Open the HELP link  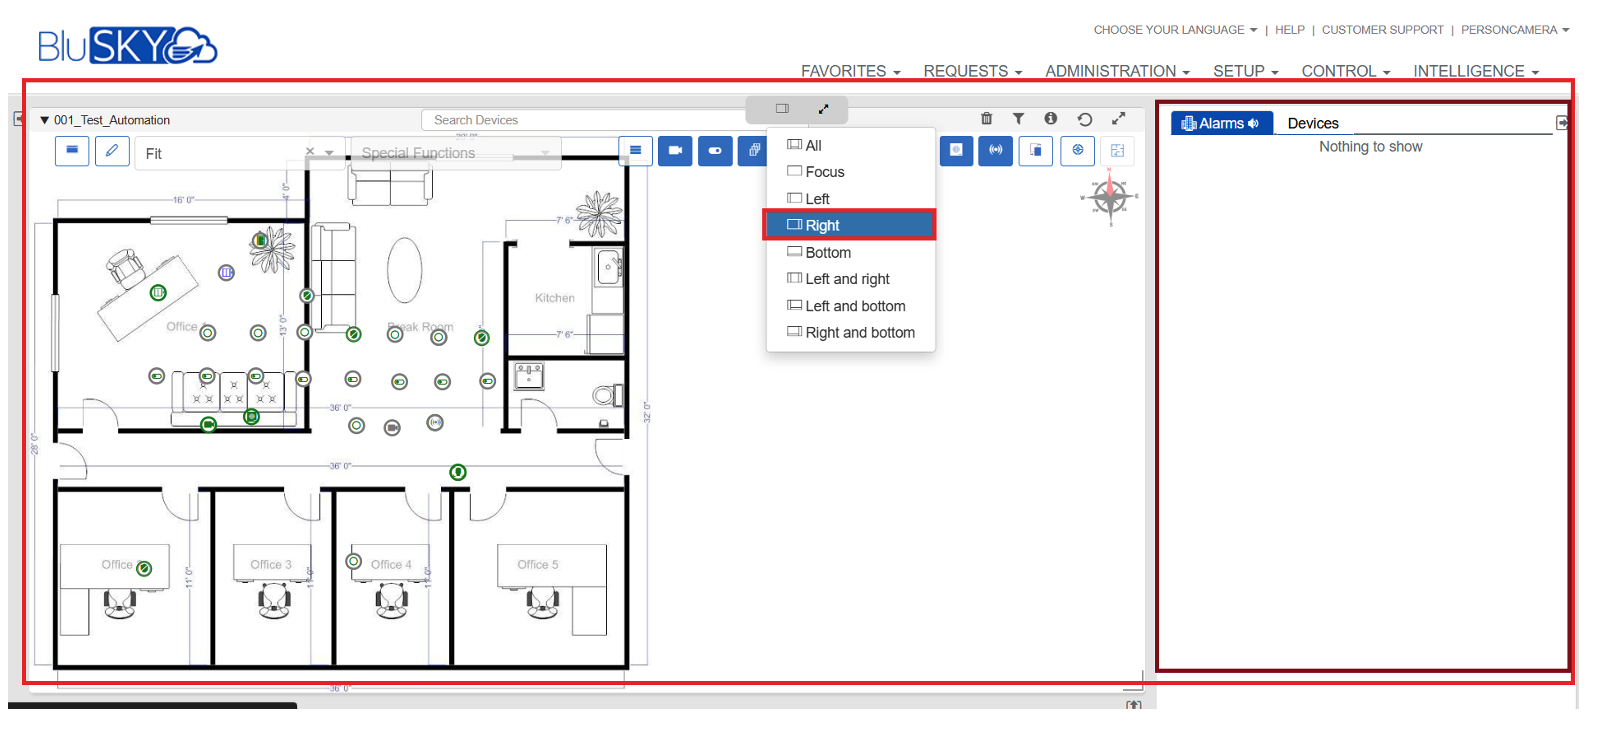coord(1289,30)
